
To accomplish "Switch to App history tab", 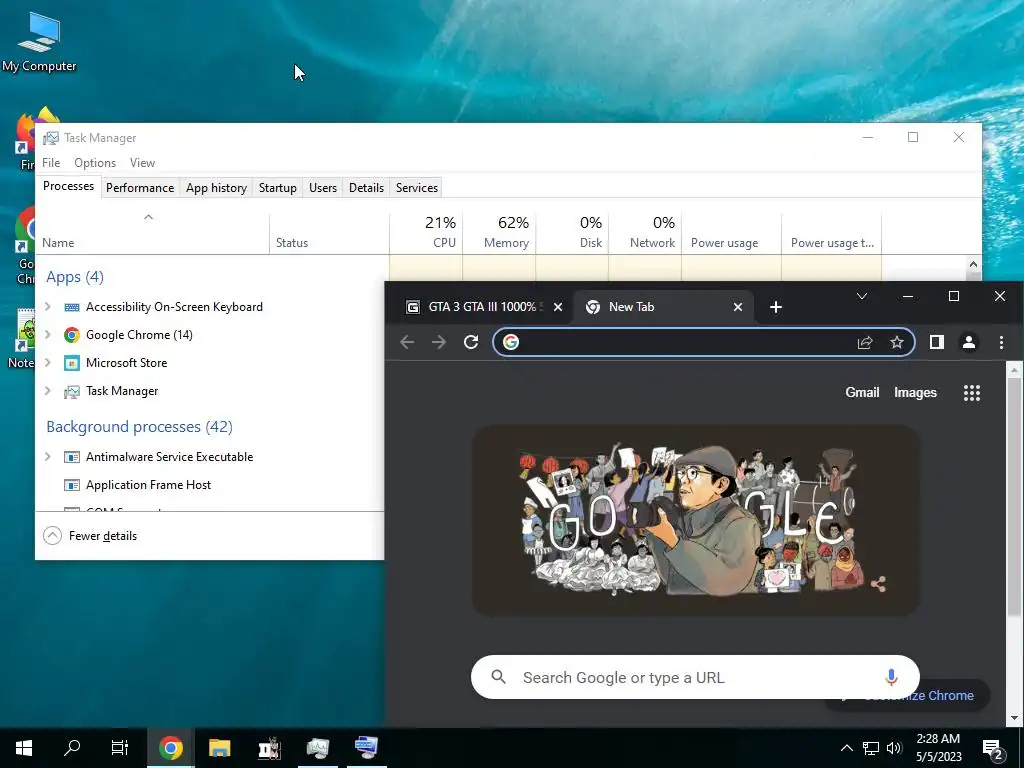I will coord(216,187).
